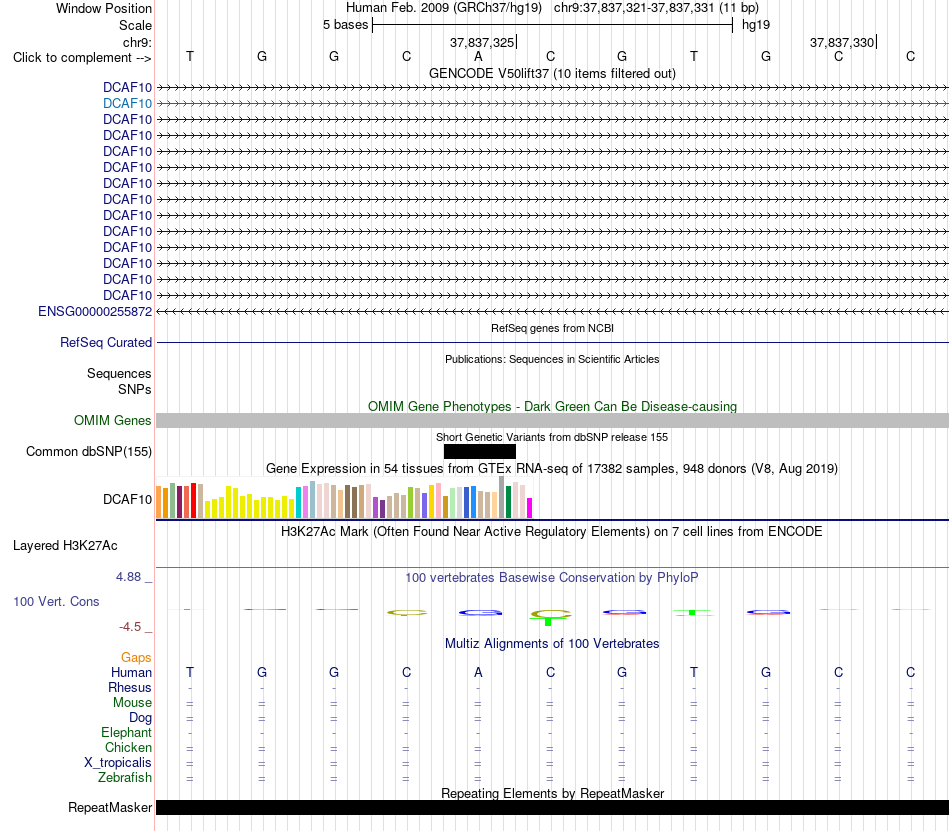The height and width of the screenshot is (831, 950).
Task: Open OMIM Gene Phenotypes track title
Action: point(552,406)
